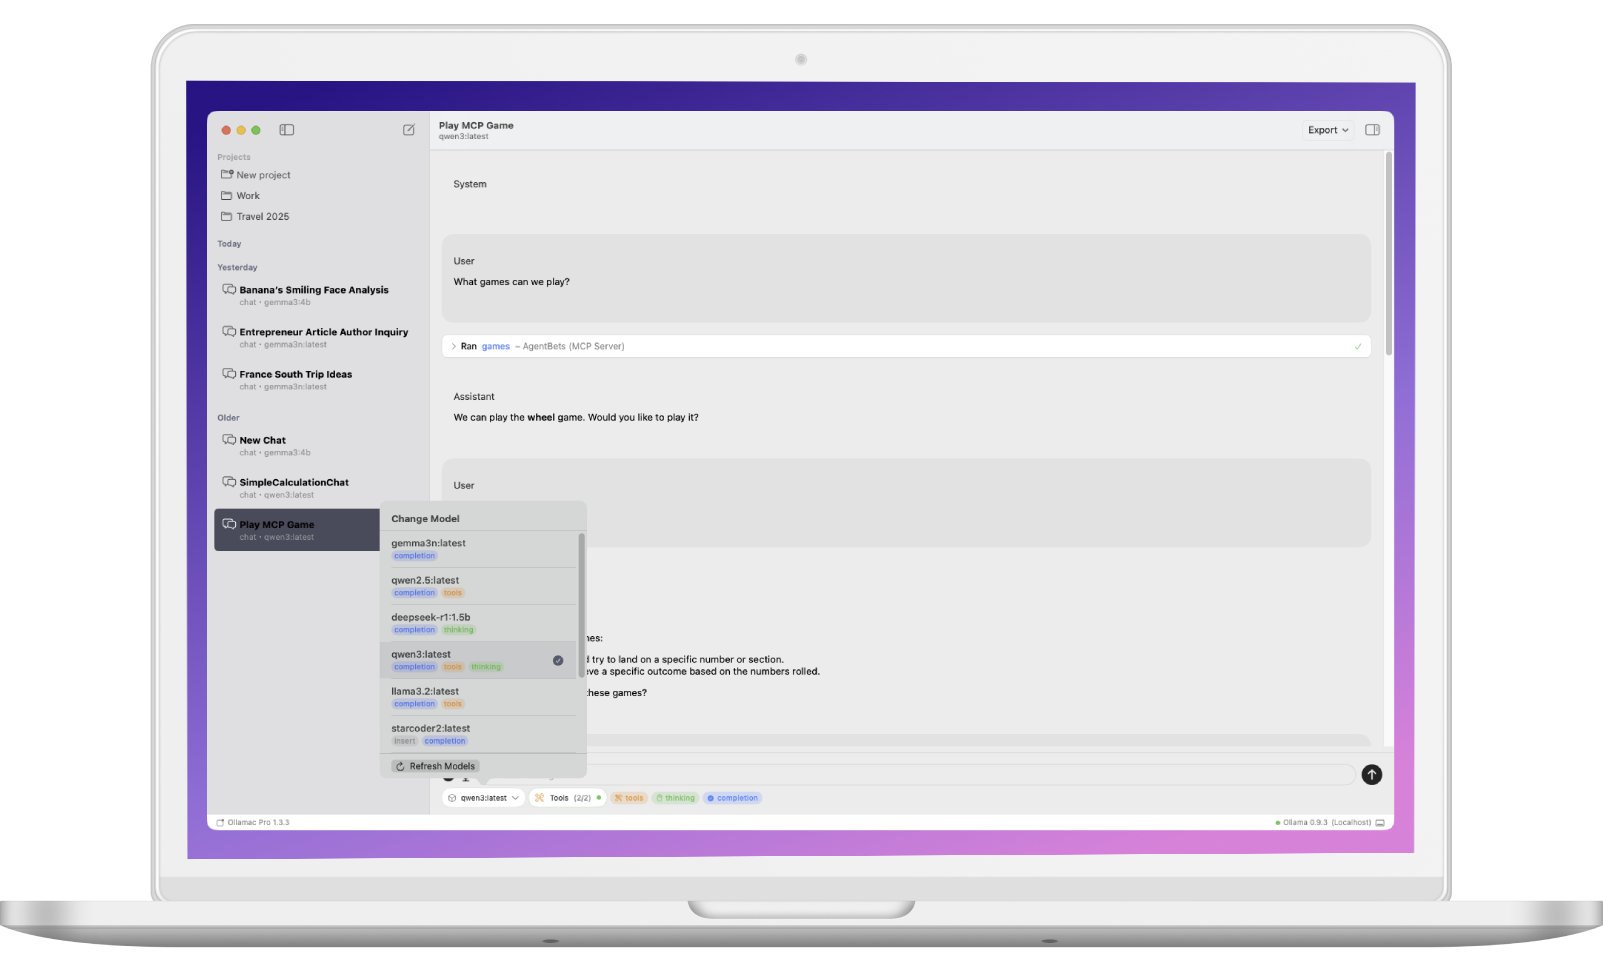Toggle the tools capability badge
The height and width of the screenshot is (971, 1603).
pos(629,798)
